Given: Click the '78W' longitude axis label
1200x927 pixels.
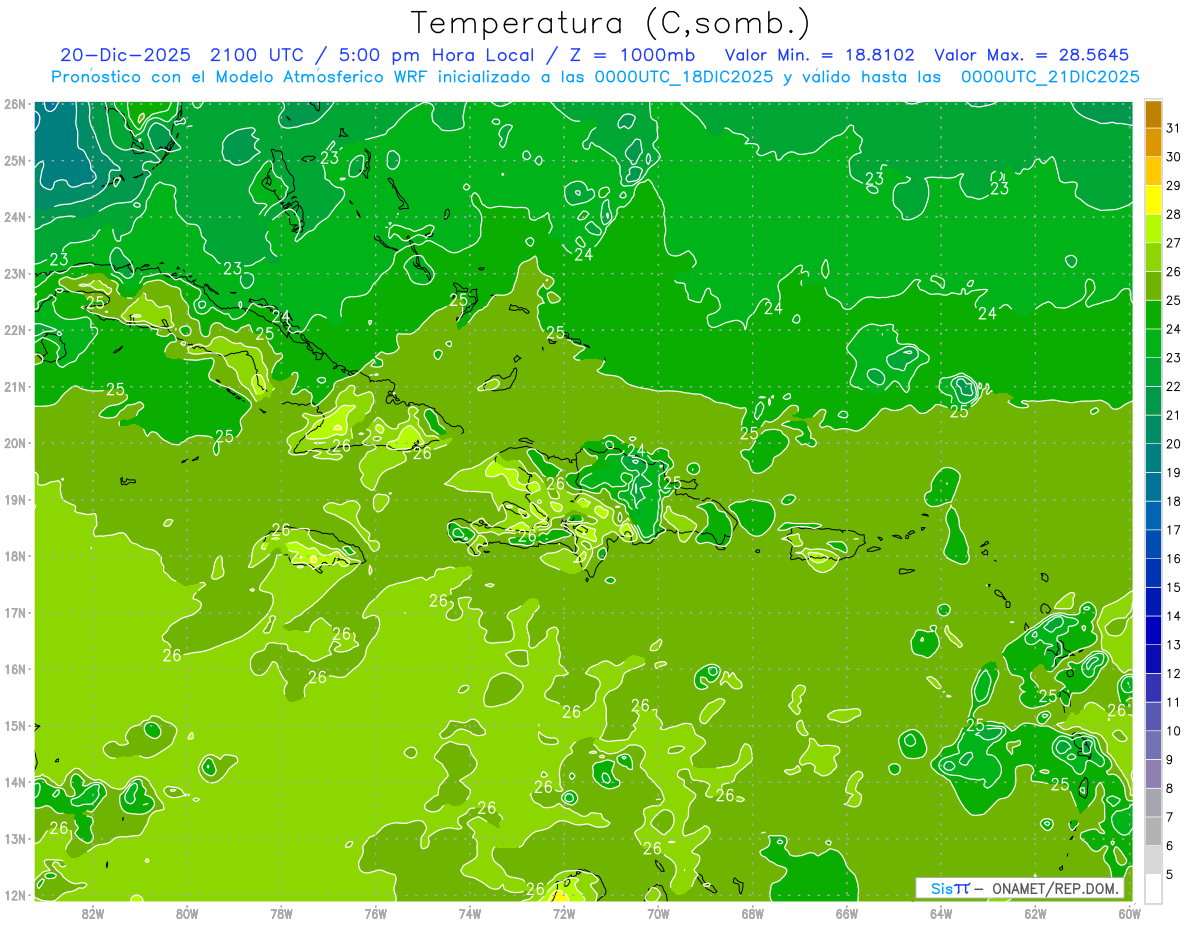Looking at the screenshot, I should click(x=281, y=914).
